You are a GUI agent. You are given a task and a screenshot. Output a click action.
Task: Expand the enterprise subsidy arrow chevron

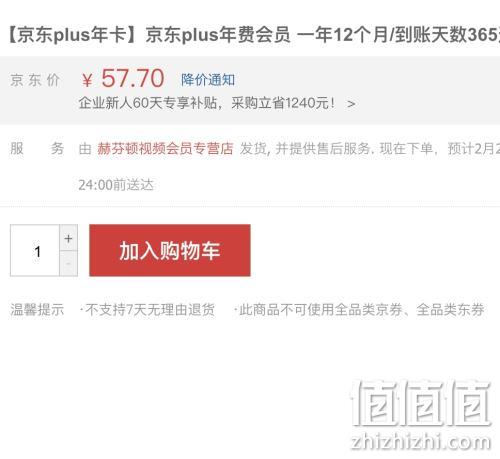click(351, 104)
